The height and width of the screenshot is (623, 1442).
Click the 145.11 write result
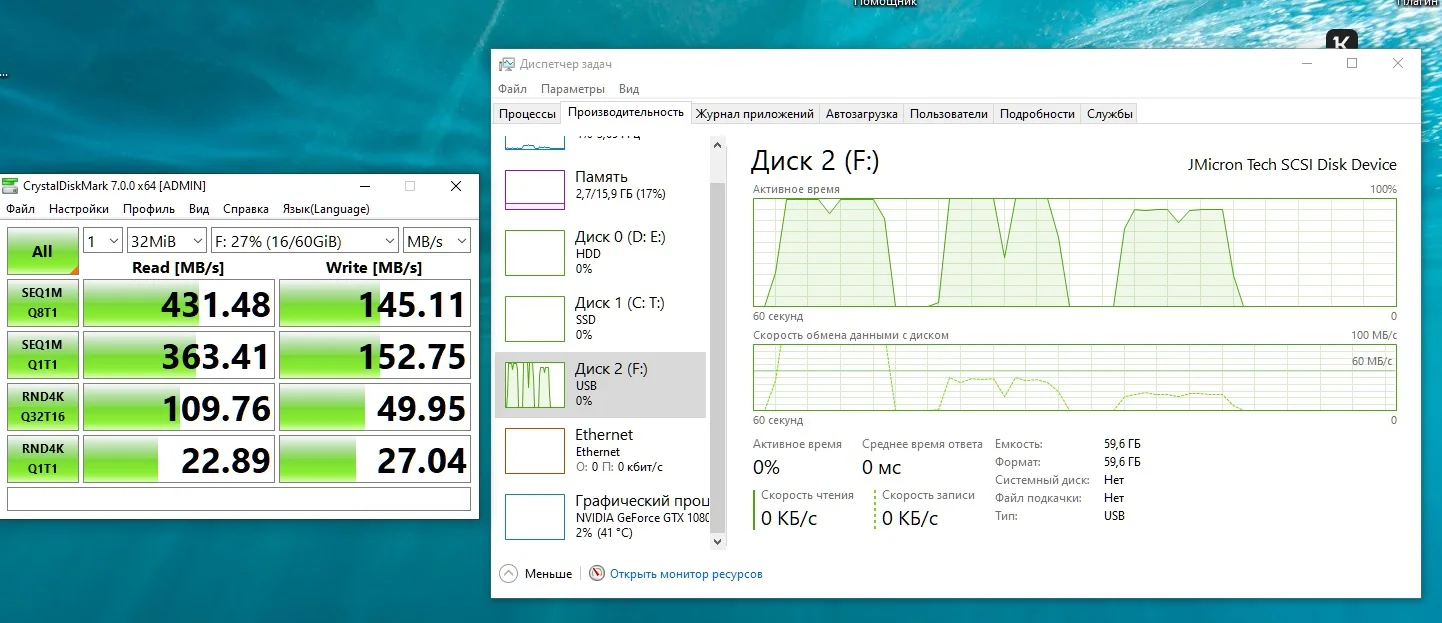374,304
